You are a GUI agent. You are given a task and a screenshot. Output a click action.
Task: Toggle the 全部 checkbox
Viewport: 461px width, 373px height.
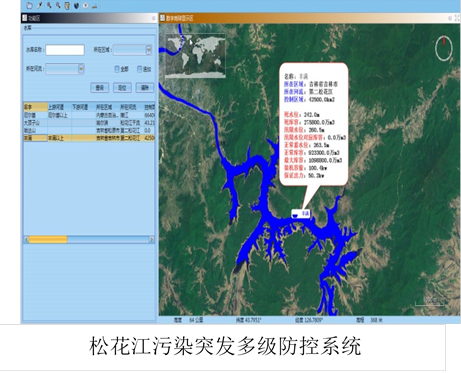(x=117, y=69)
